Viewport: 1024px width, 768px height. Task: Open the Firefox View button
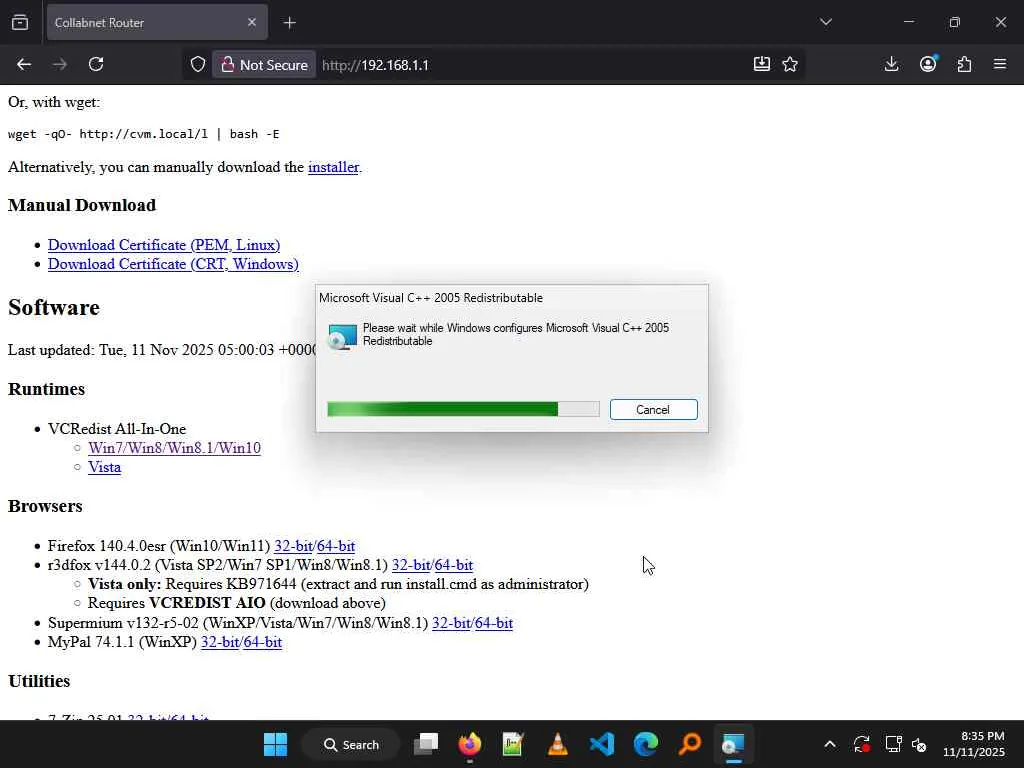pos(20,22)
